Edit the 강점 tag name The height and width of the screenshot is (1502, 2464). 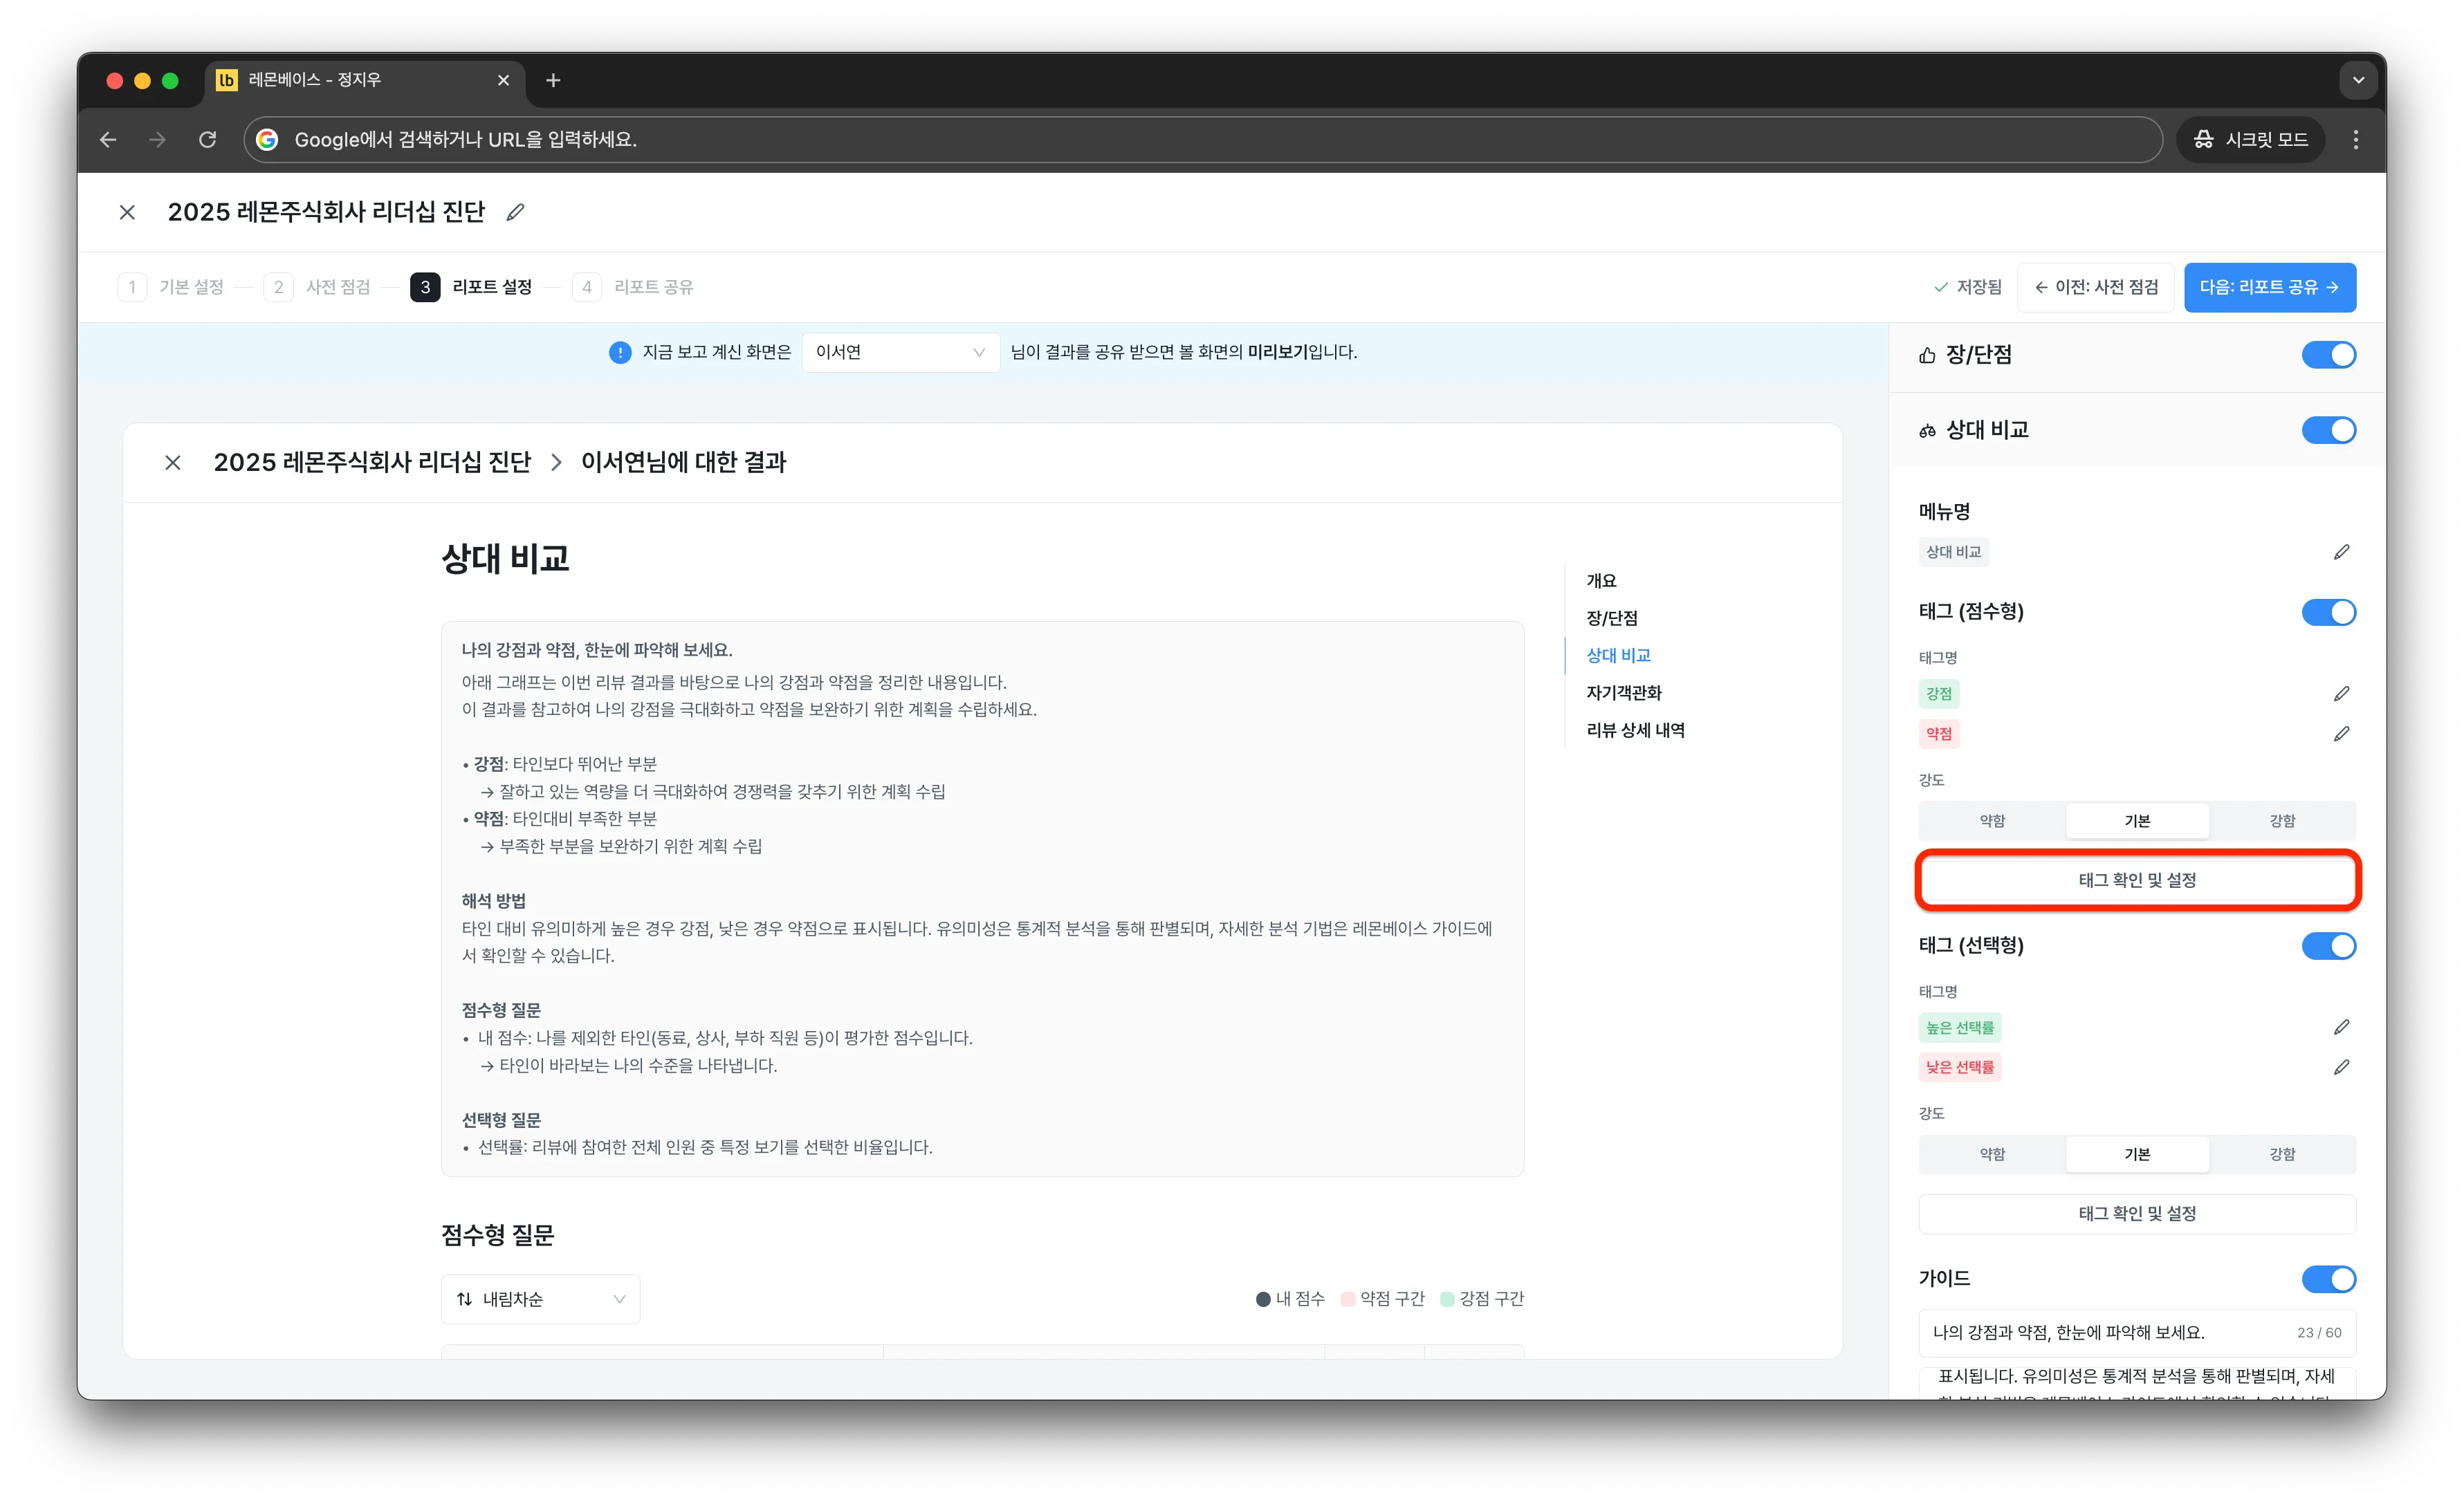click(2341, 693)
